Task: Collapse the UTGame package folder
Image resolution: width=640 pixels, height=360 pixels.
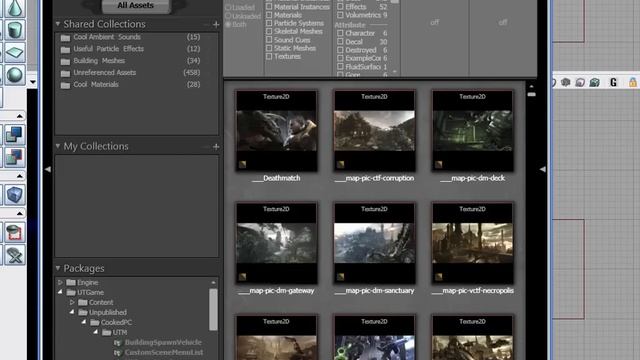Action: (x=60, y=292)
